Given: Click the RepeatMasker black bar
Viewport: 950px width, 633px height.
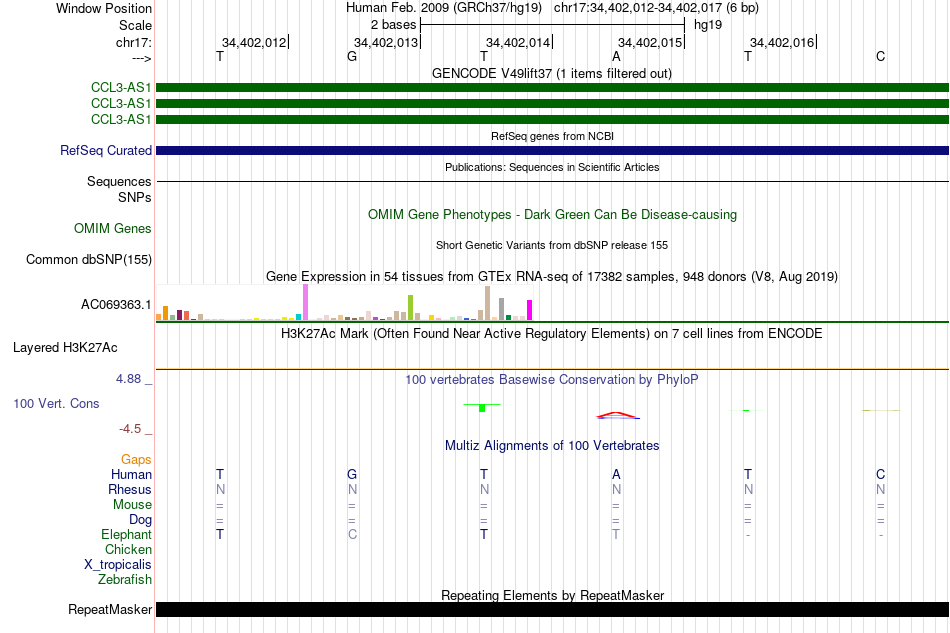Looking at the screenshot, I should click(x=553, y=609).
